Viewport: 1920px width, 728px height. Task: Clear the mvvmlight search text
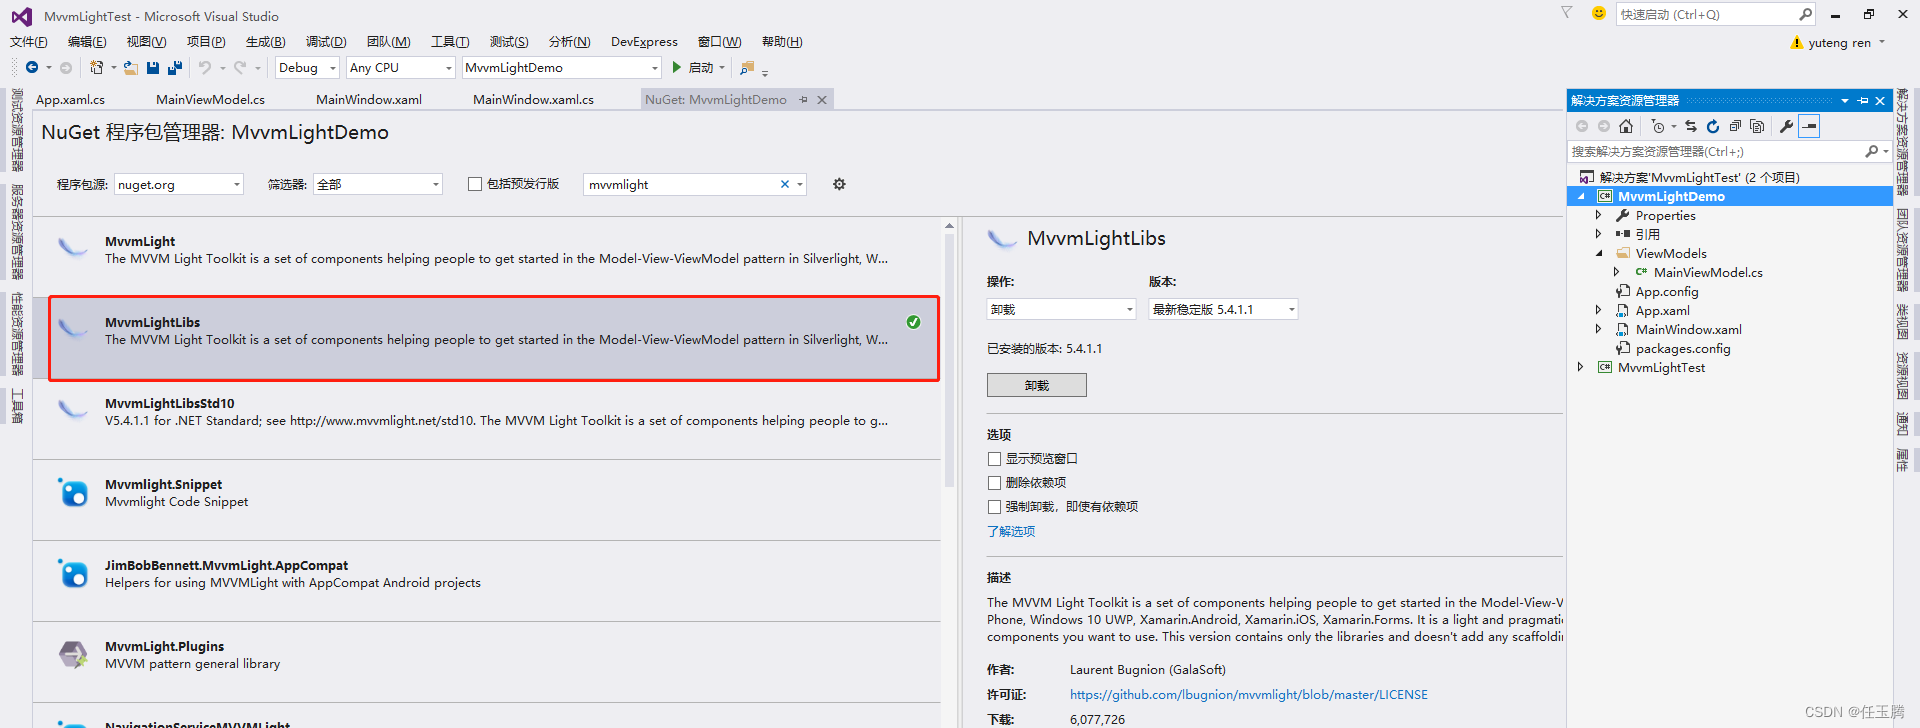coord(785,184)
